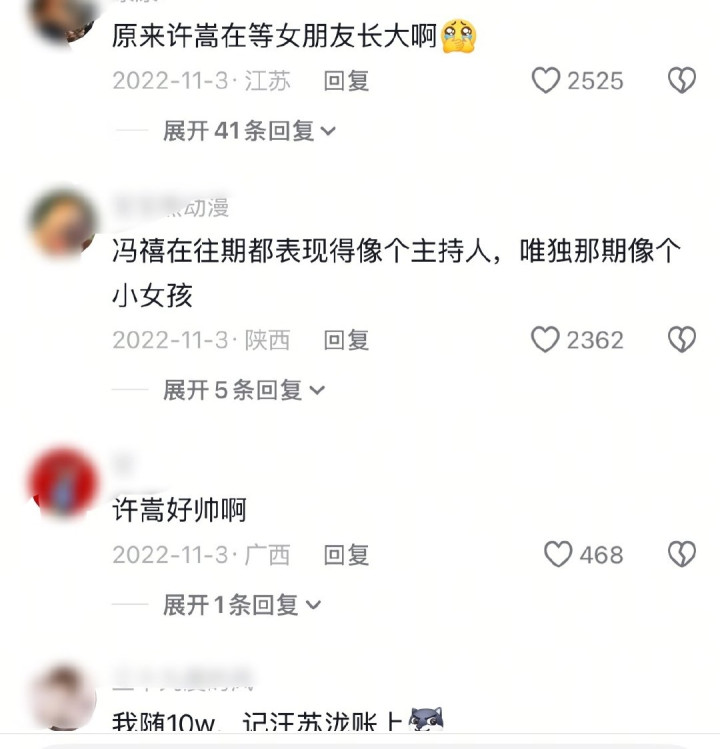Screen dimensions: 720x749
Task: Select the comment starting with 冯禧在往期
Action: click(397, 273)
